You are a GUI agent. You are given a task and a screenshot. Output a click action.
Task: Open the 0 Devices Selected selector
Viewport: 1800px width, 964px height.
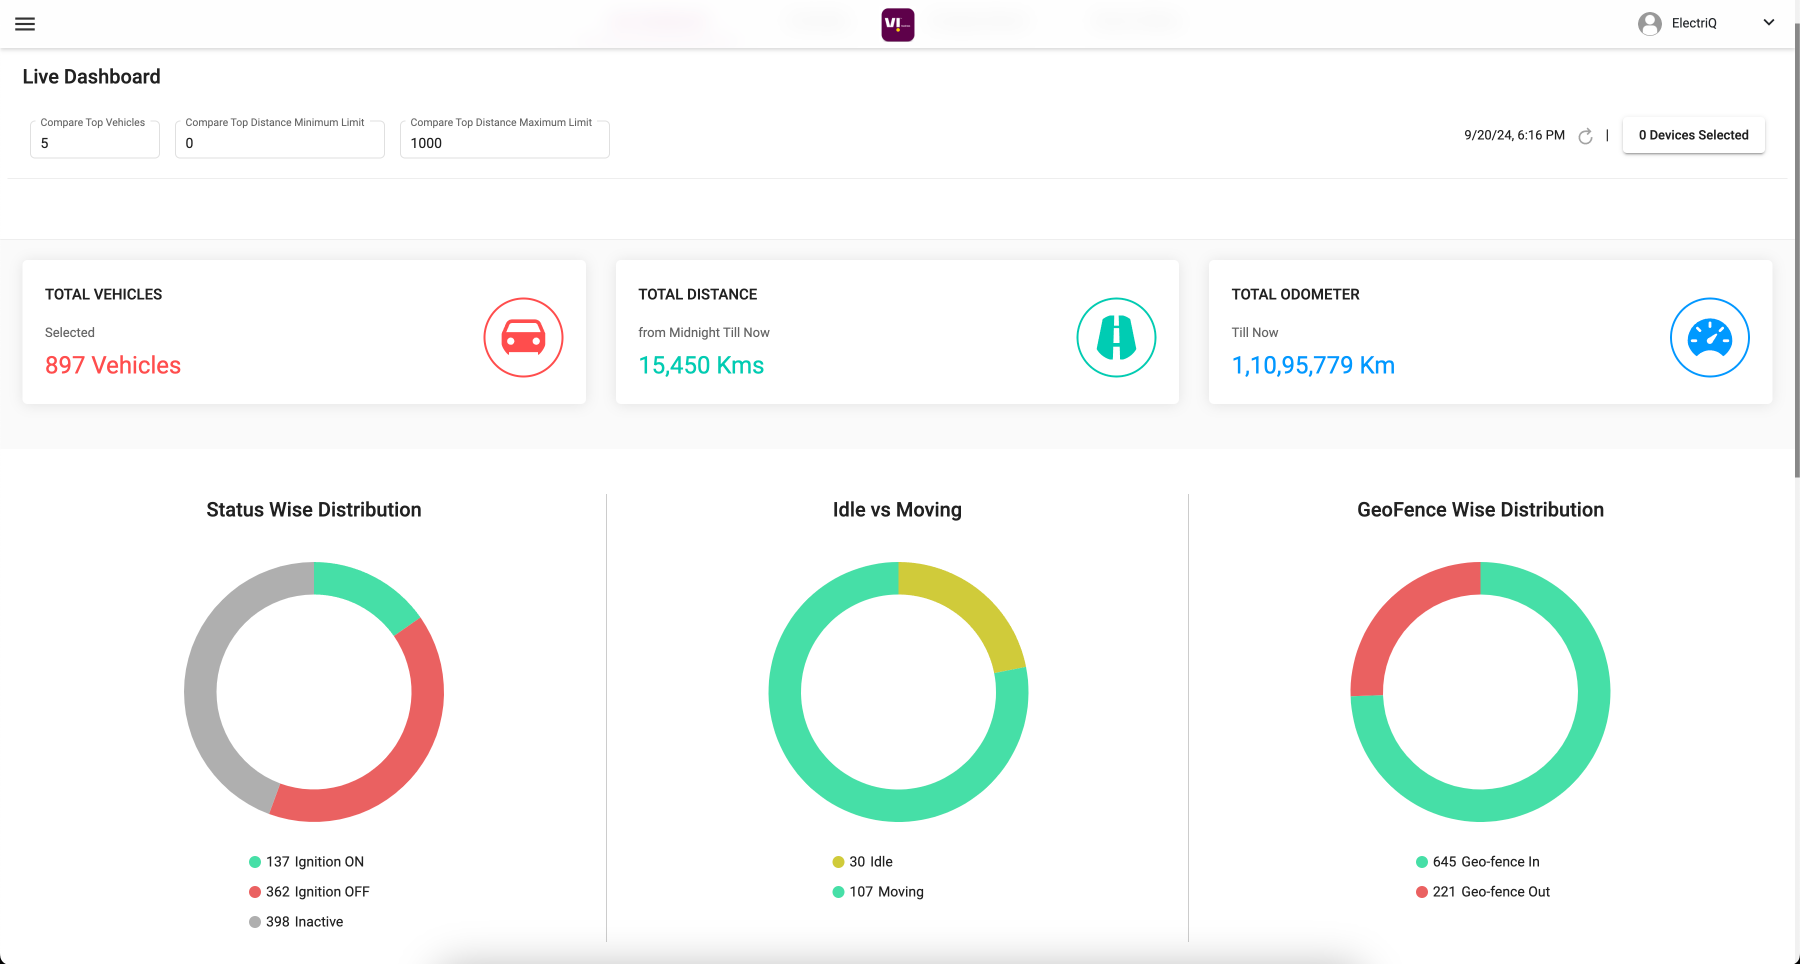pos(1693,135)
